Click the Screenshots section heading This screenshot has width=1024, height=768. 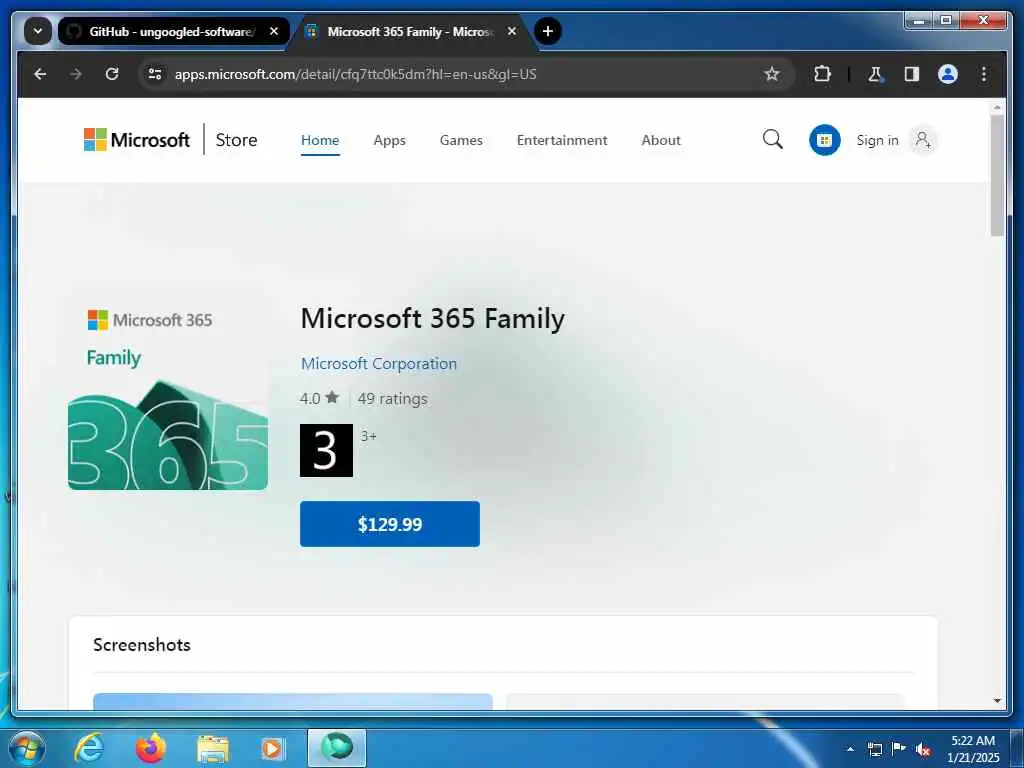[x=142, y=645]
